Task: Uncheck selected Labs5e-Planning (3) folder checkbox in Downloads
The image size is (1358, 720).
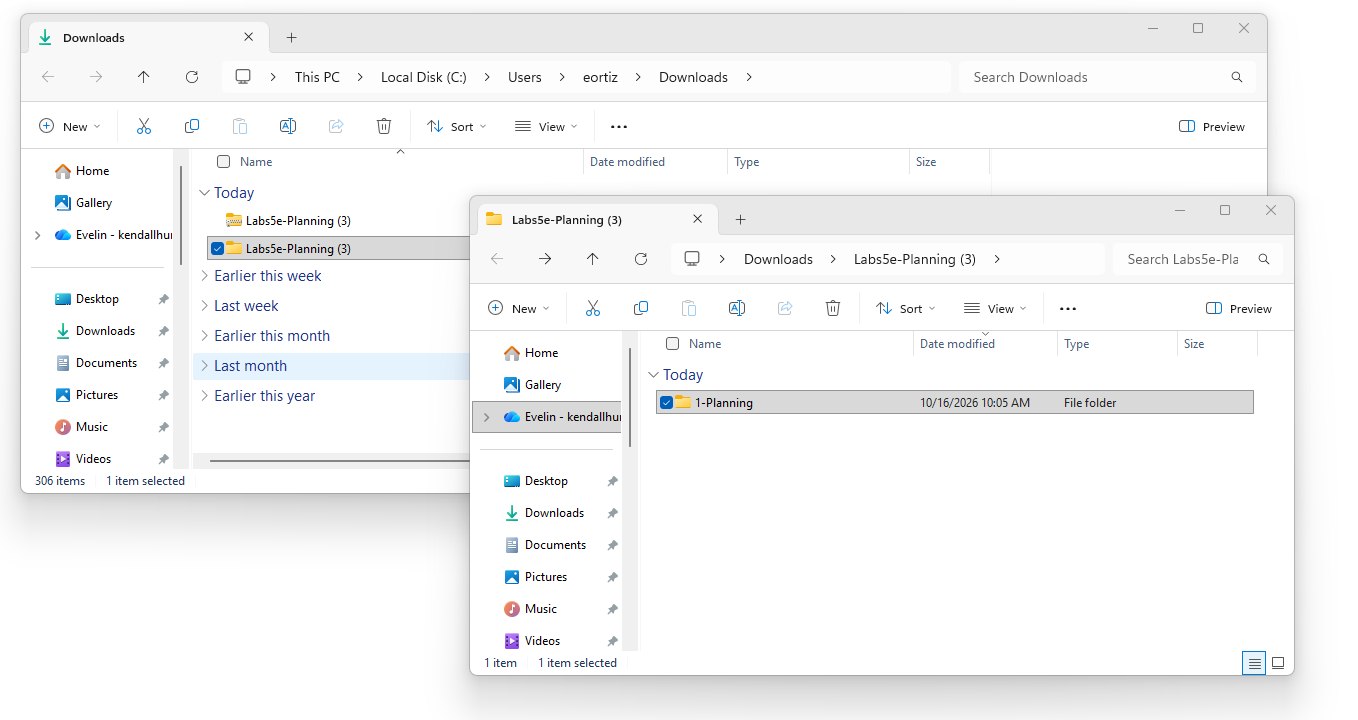Action: coord(217,249)
